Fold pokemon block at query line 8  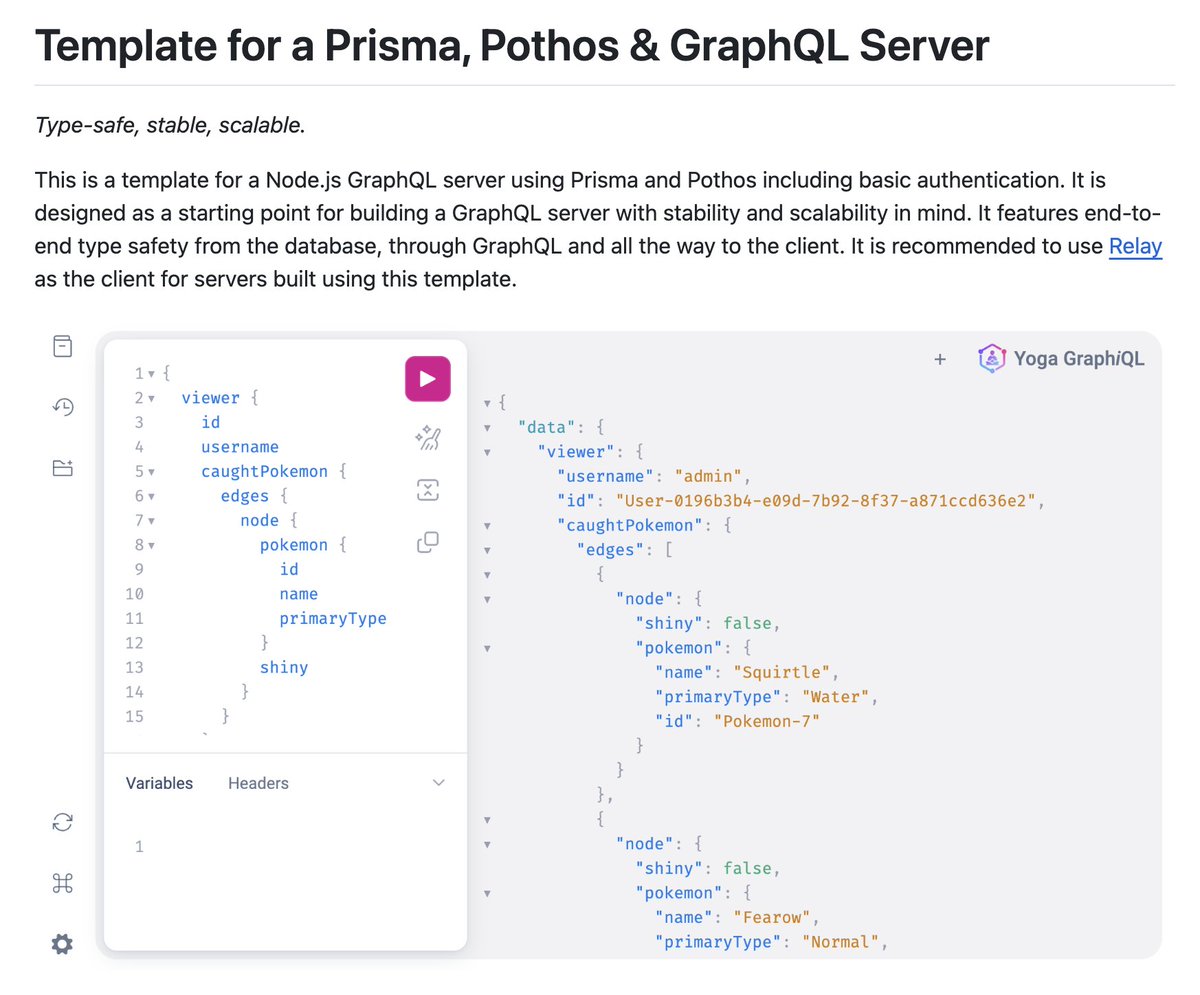[151, 545]
